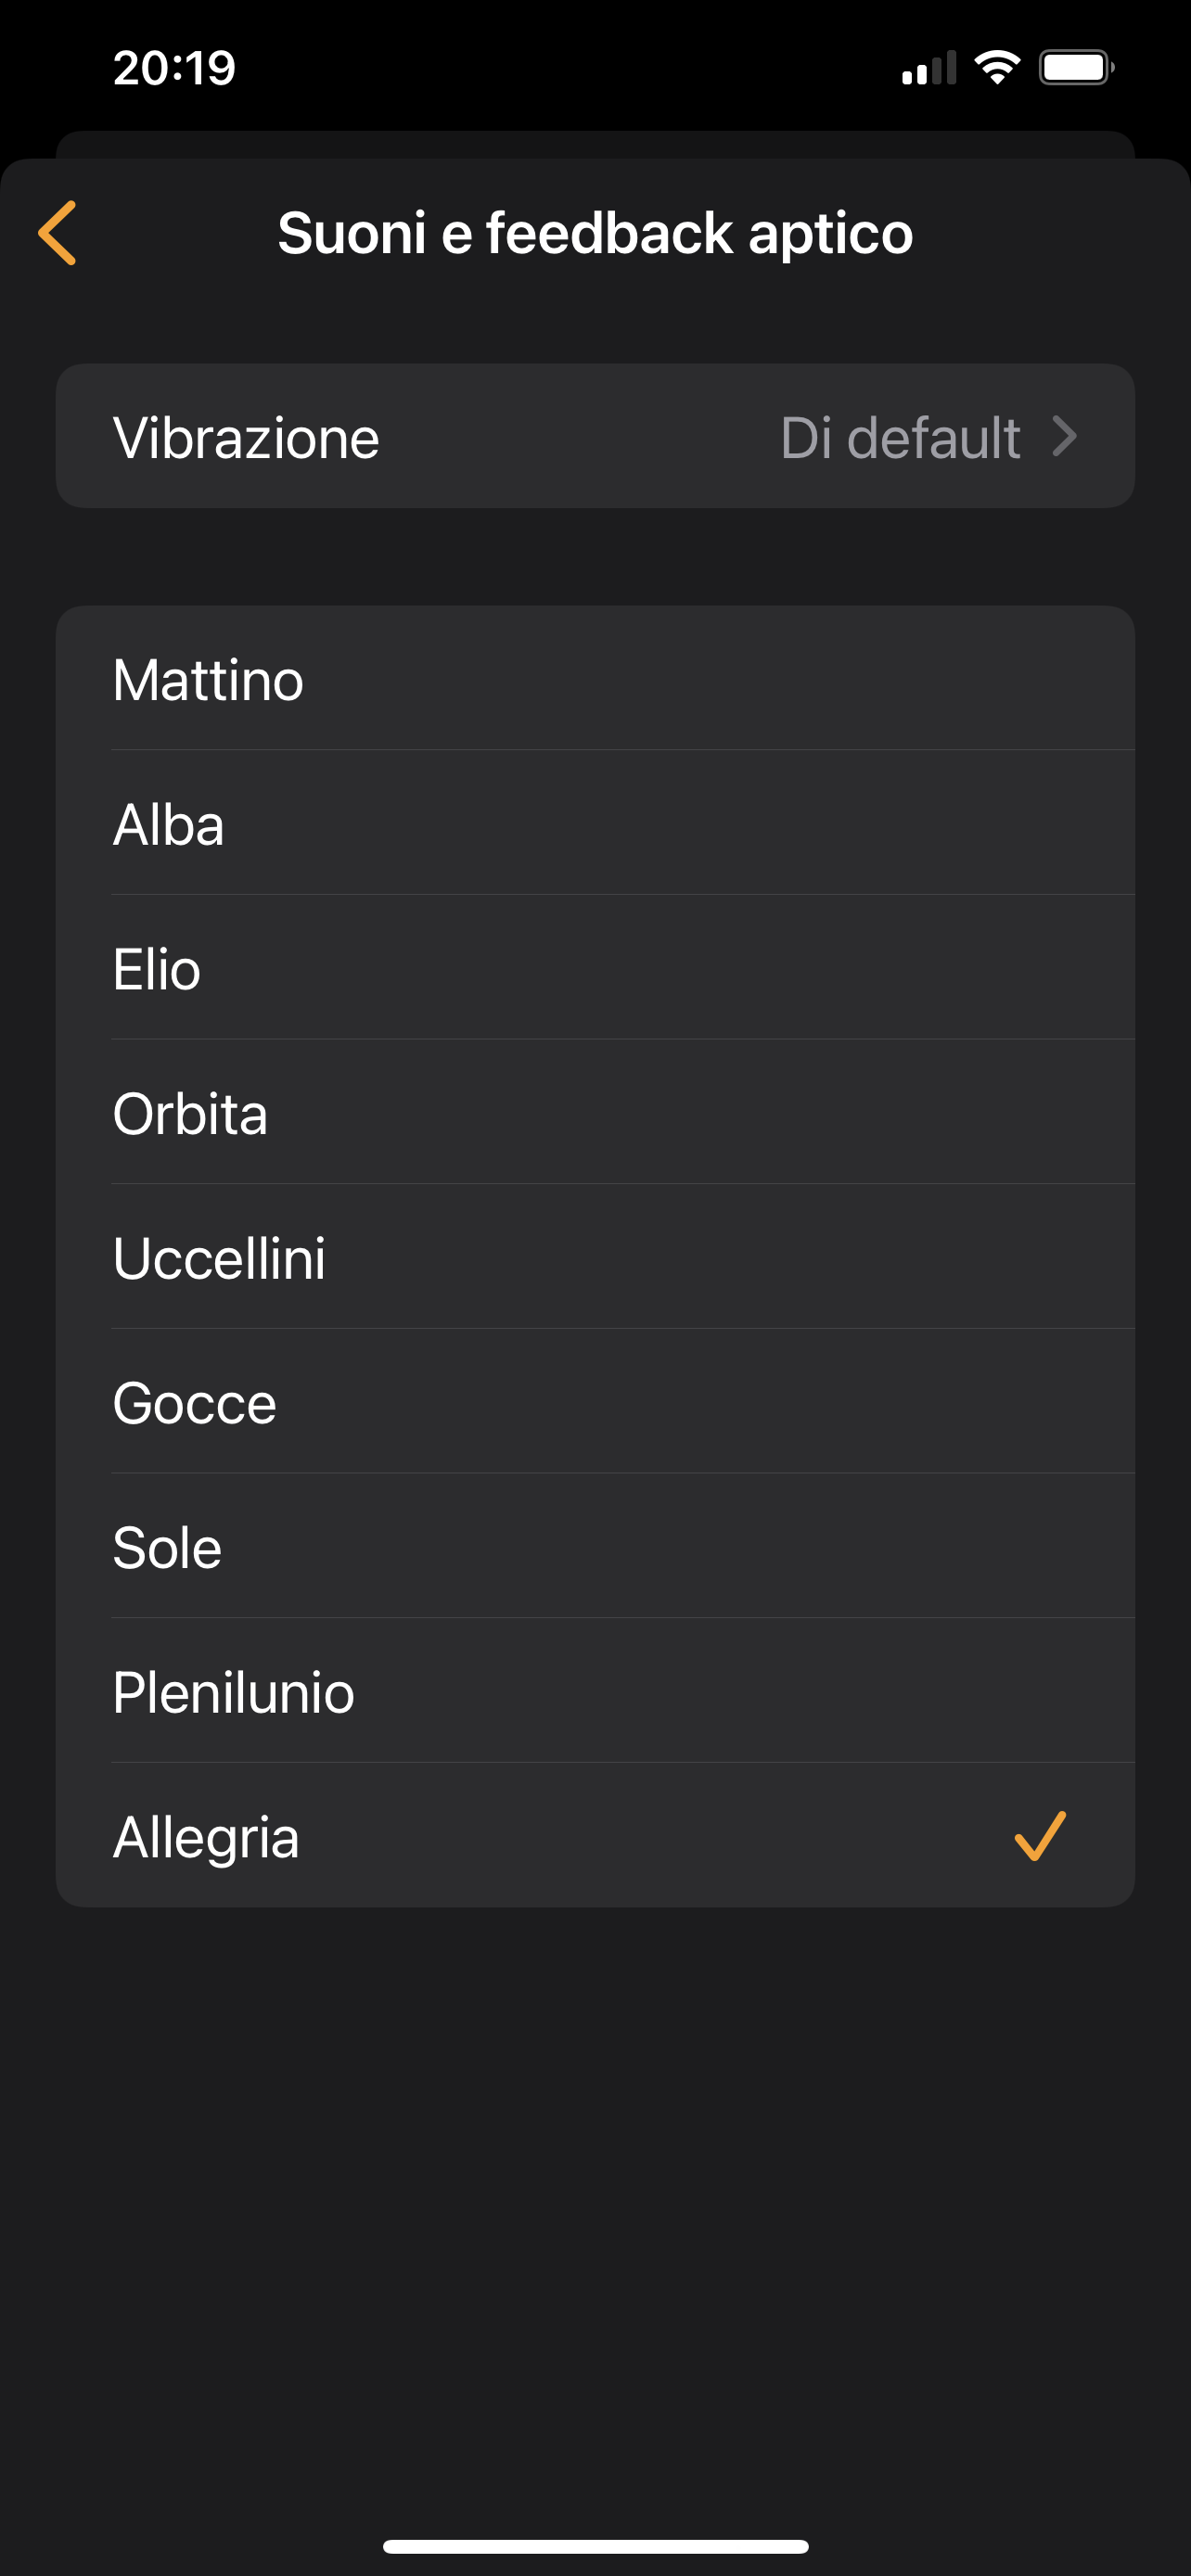Tap the Suoni e feedback aptico title
This screenshot has width=1191, height=2576.
[x=595, y=233]
